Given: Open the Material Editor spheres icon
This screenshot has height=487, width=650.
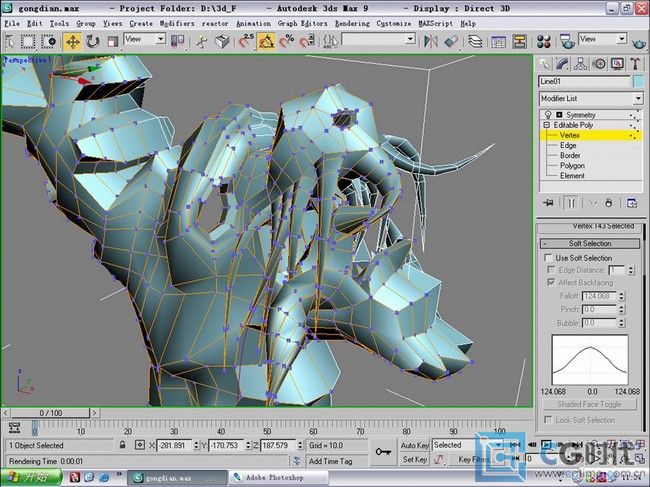Looking at the screenshot, I should [x=543, y=41].
